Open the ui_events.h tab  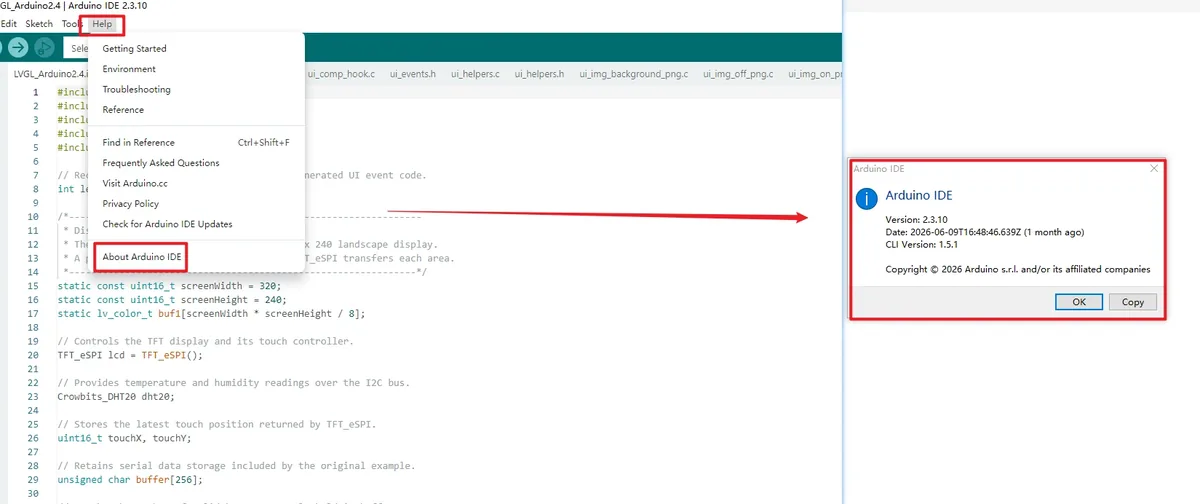413,74
